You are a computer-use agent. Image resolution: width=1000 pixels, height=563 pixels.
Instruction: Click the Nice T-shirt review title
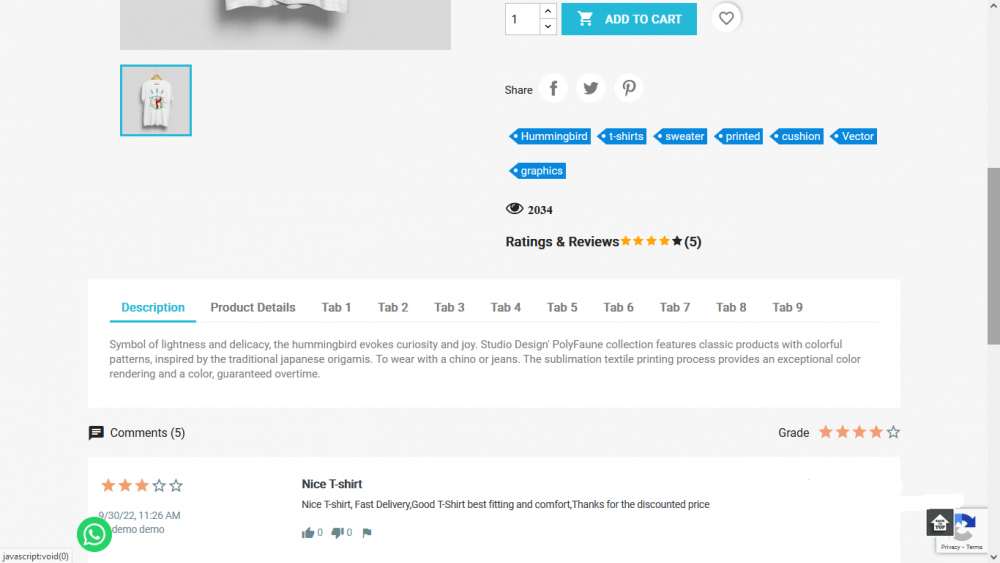(332, 484)
